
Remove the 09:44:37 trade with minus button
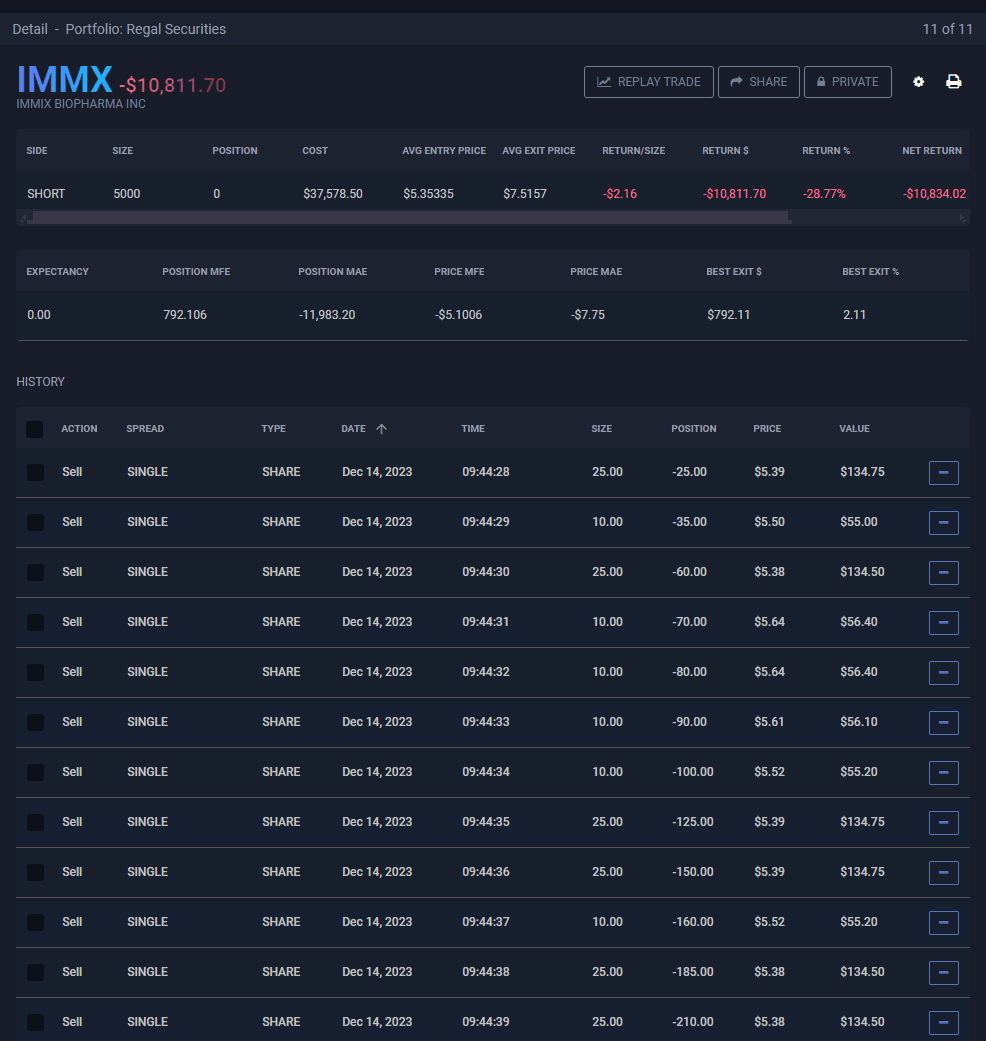click(944, 923)
